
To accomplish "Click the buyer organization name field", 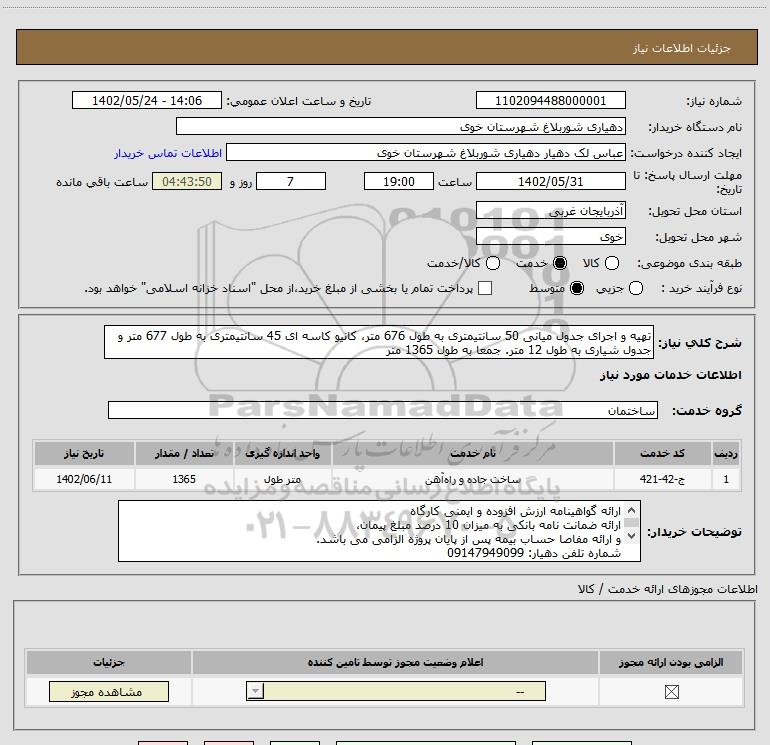I will click(x=401, y=126).
